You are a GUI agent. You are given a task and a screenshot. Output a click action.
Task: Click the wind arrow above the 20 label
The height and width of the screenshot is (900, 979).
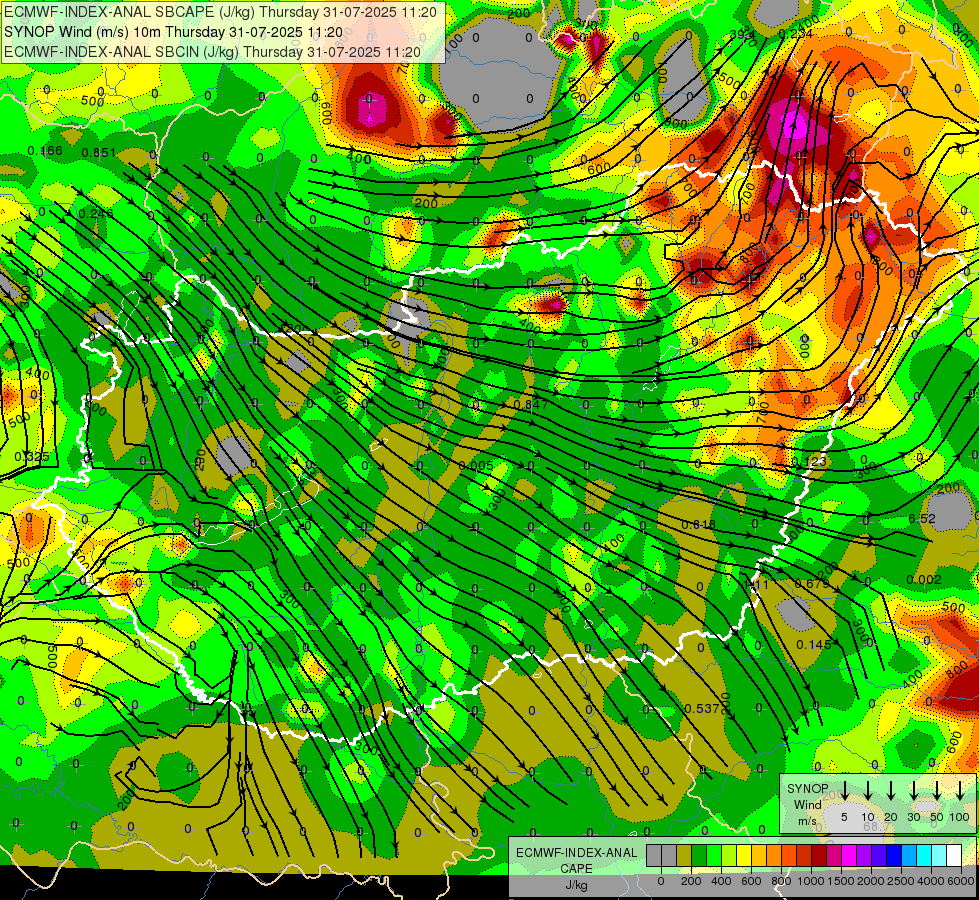point(891,789)
